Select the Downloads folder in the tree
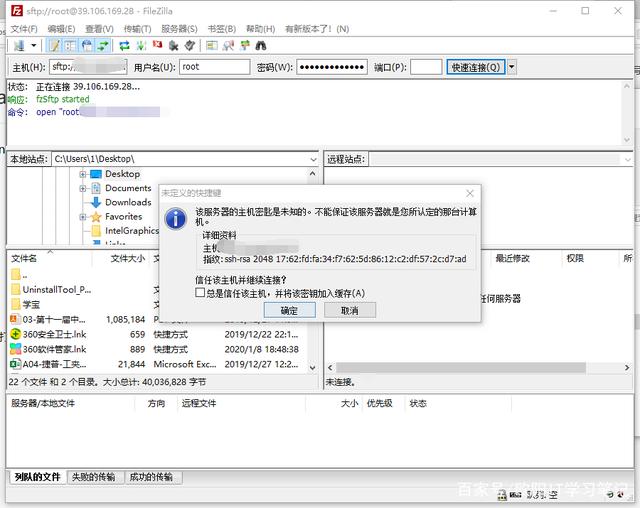 tap(128, 202)
